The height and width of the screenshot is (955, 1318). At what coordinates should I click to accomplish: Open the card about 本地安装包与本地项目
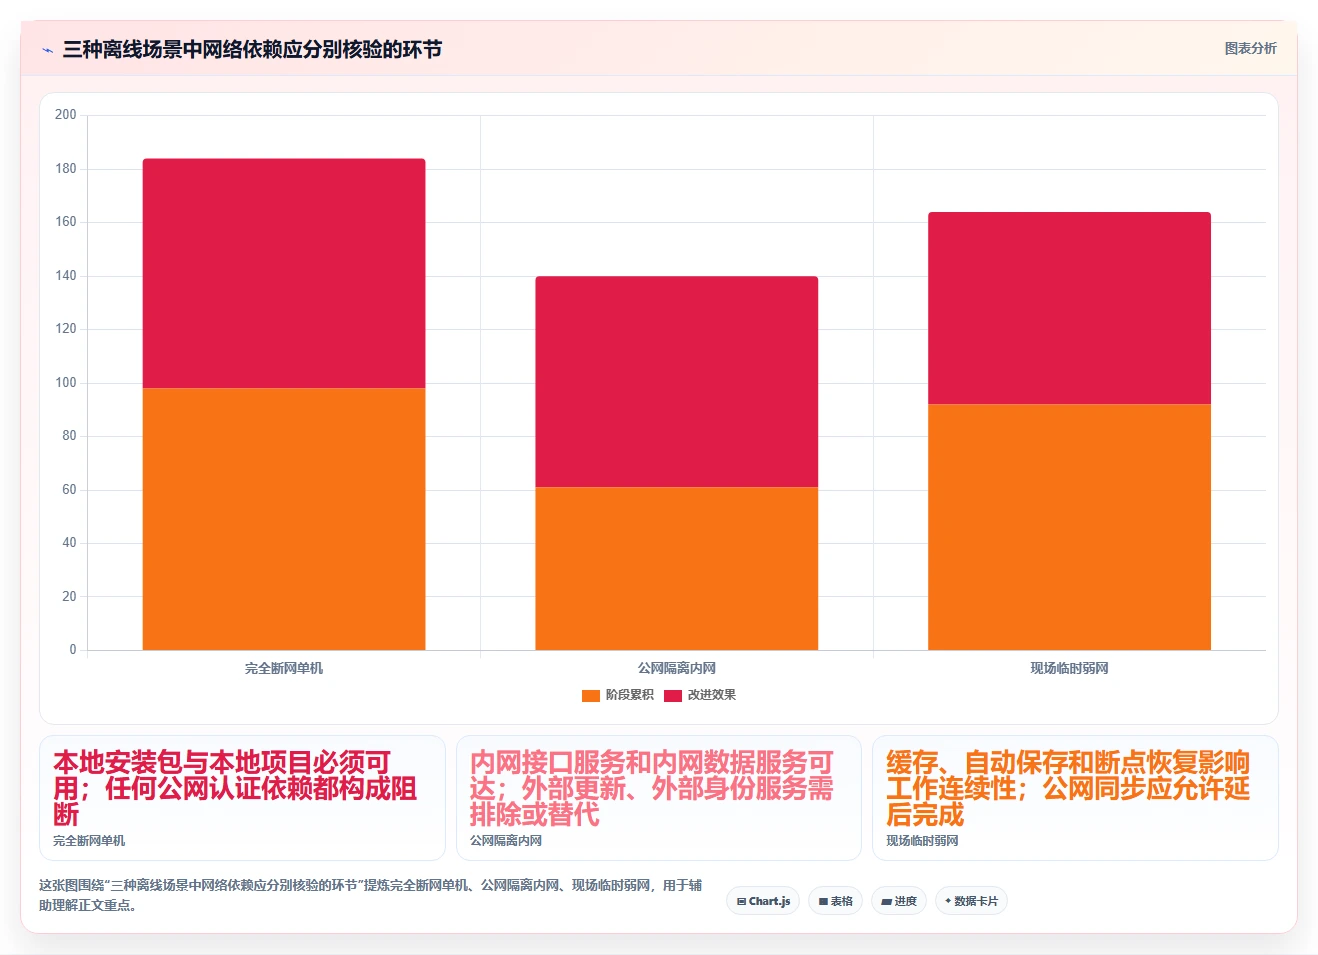pos(242,798)
